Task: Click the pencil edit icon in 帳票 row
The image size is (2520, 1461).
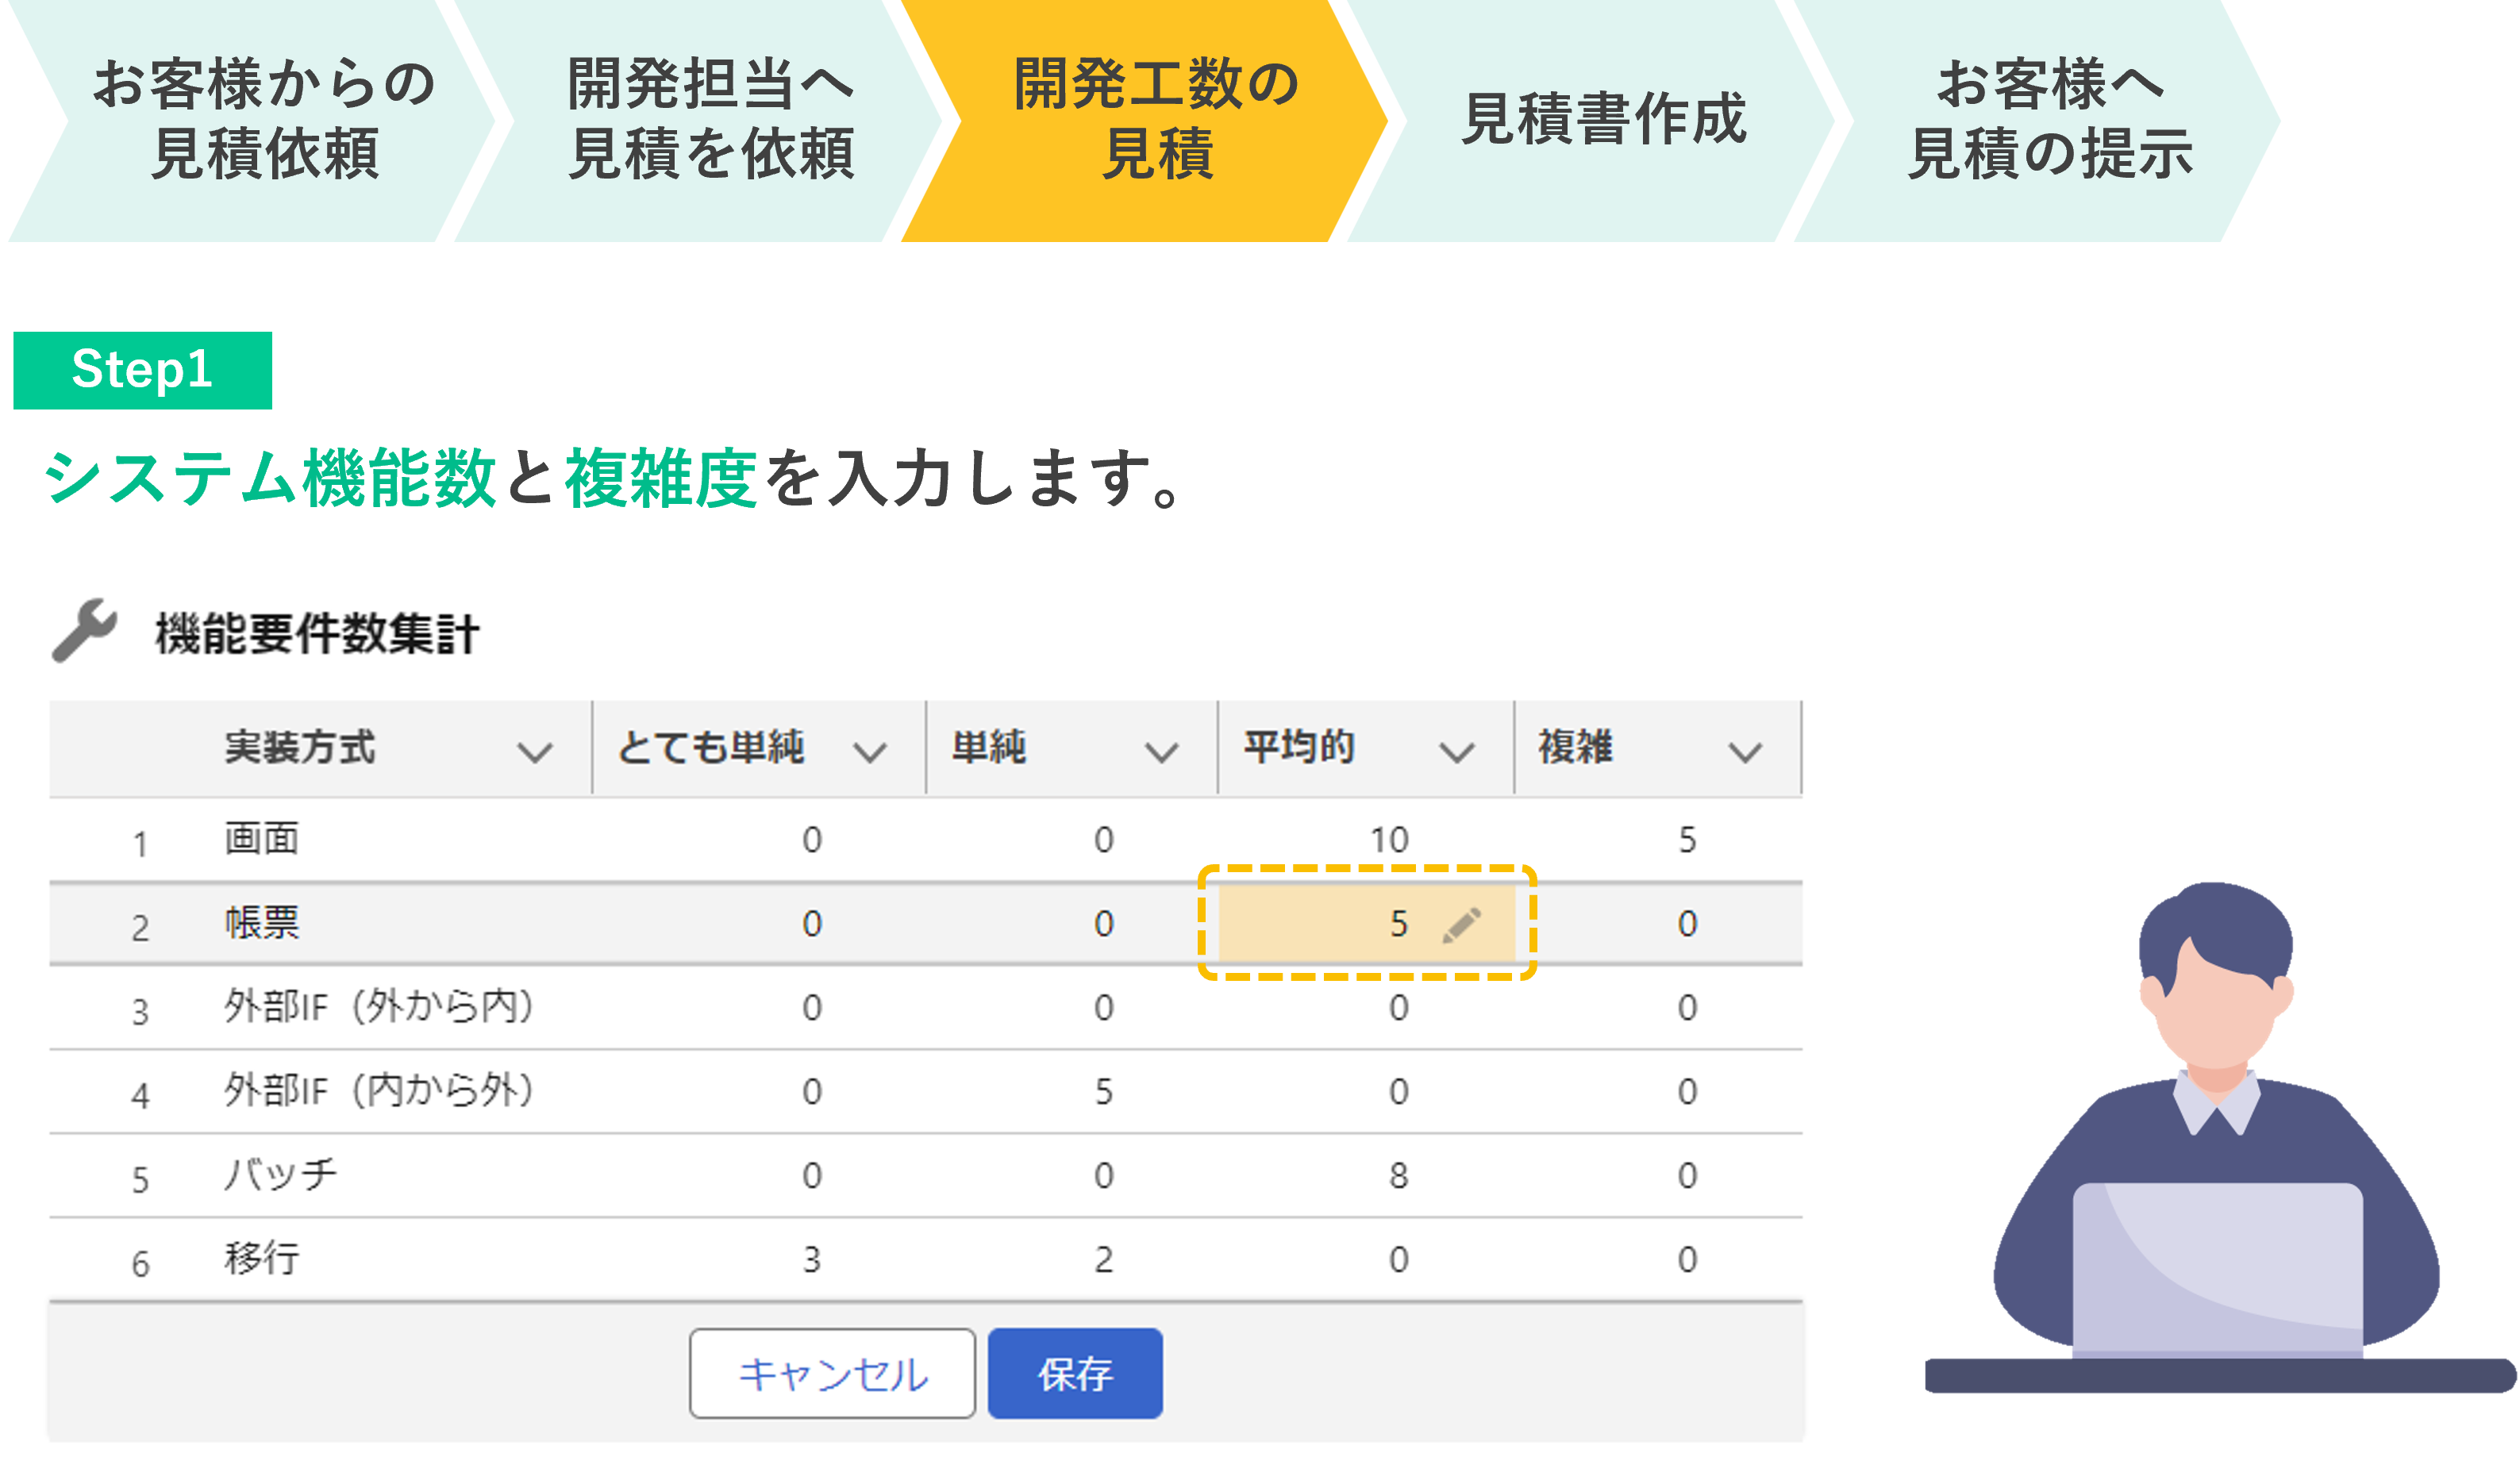Action: (x=1461, y=925)
